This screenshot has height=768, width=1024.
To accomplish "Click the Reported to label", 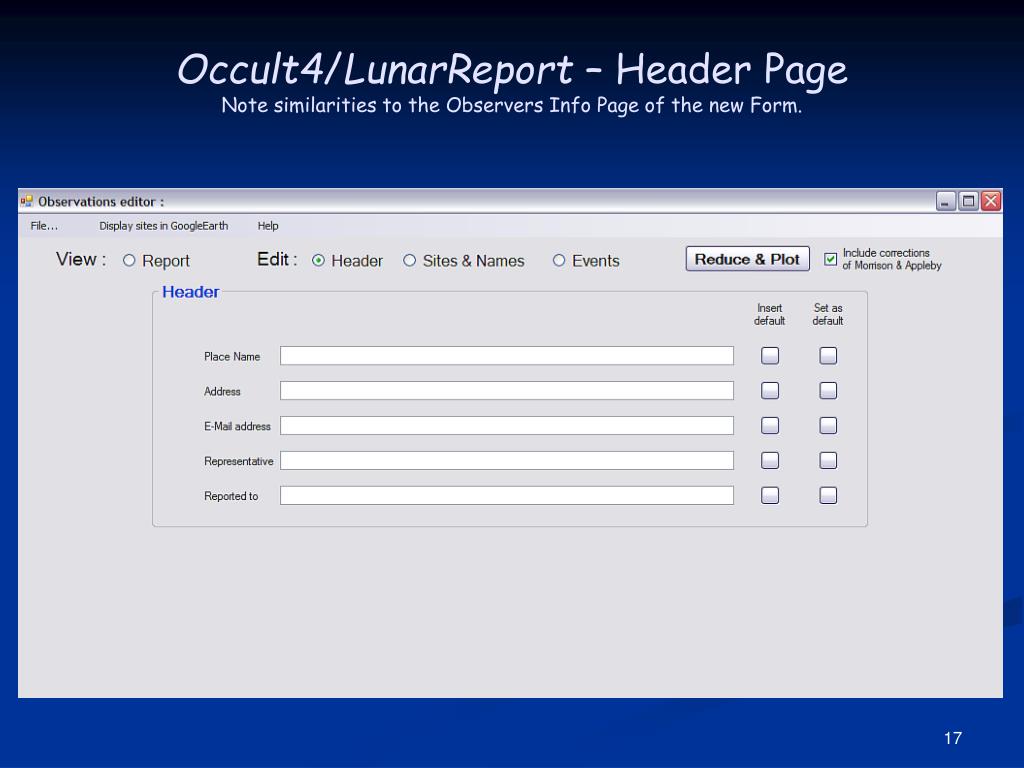I will pos(231,496).
